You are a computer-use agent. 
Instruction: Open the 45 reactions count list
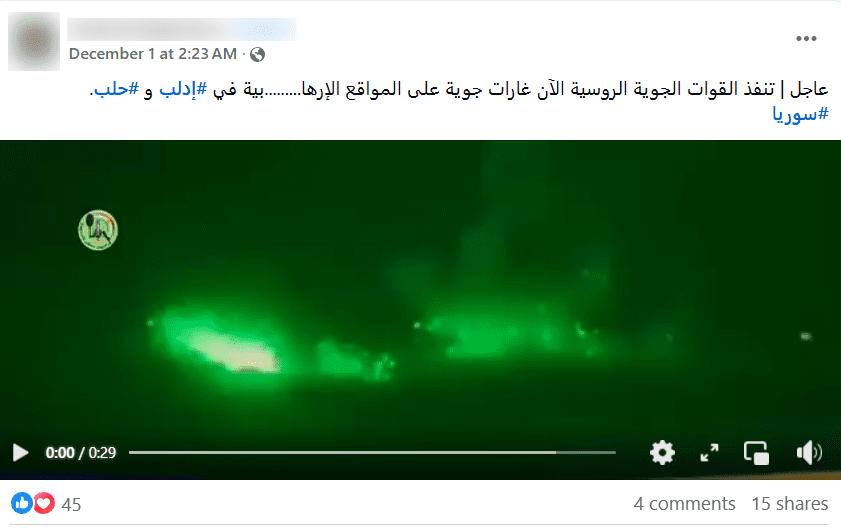pos(71,504)
